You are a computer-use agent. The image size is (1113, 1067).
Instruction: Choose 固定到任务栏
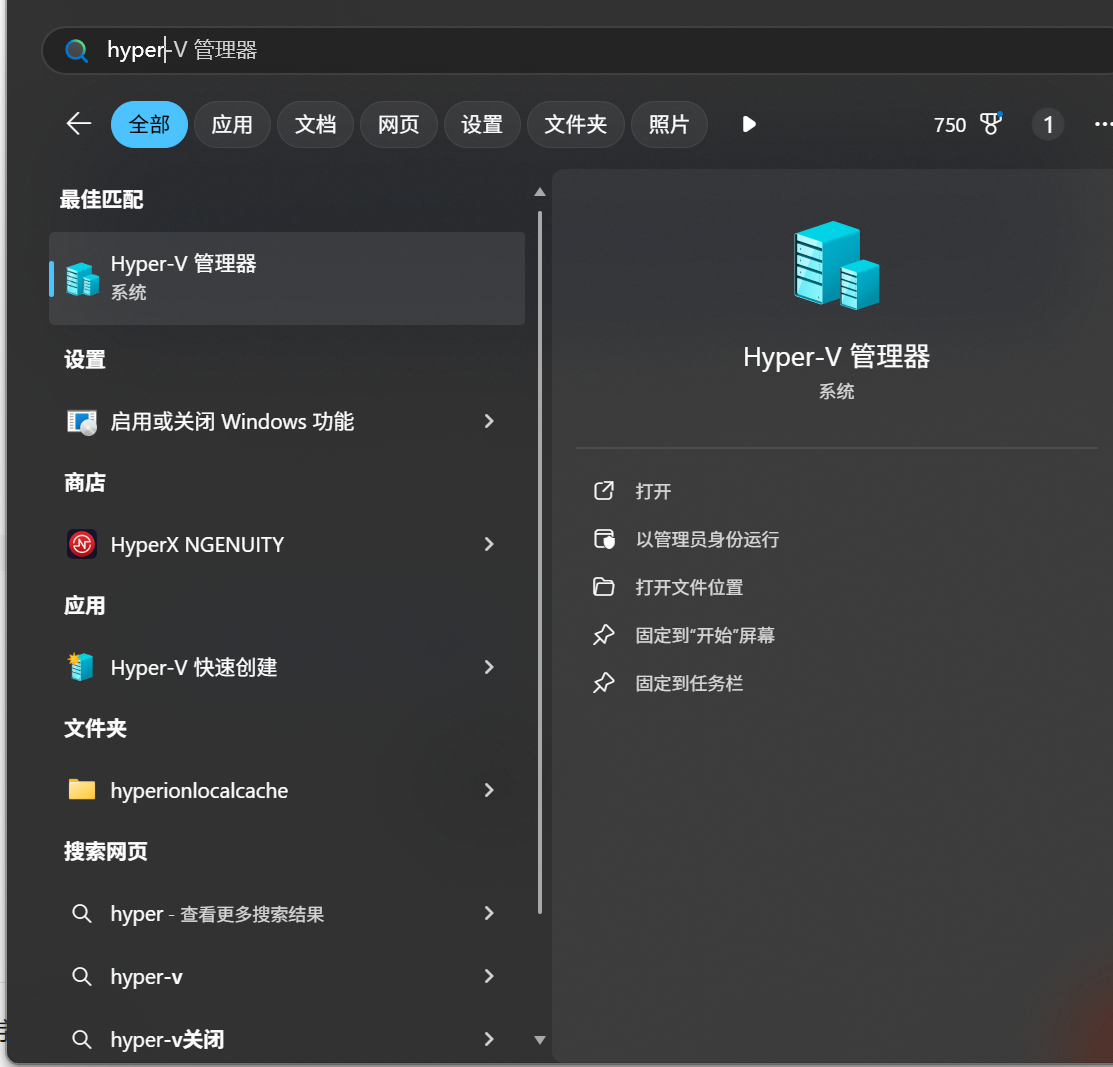pyautogui.click(x=689, y=684)
